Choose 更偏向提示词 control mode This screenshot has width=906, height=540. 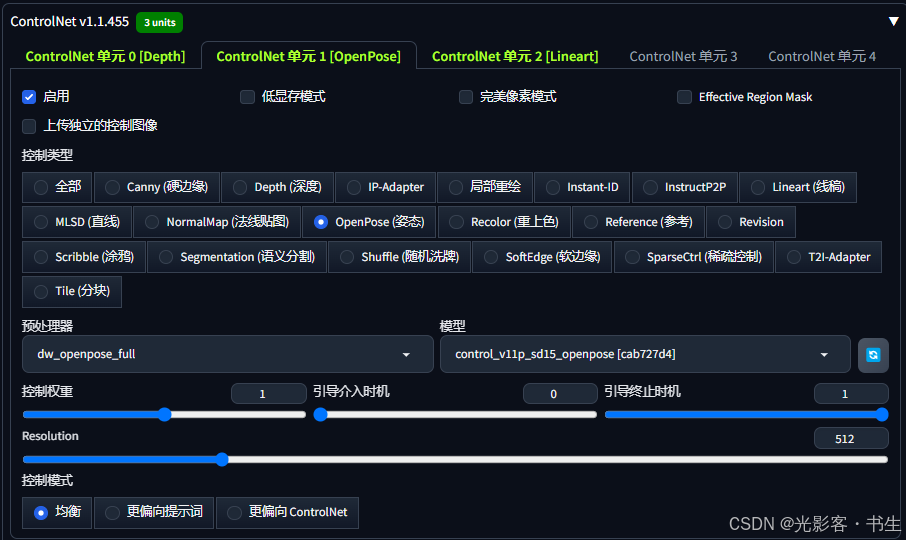click(154, 513)
